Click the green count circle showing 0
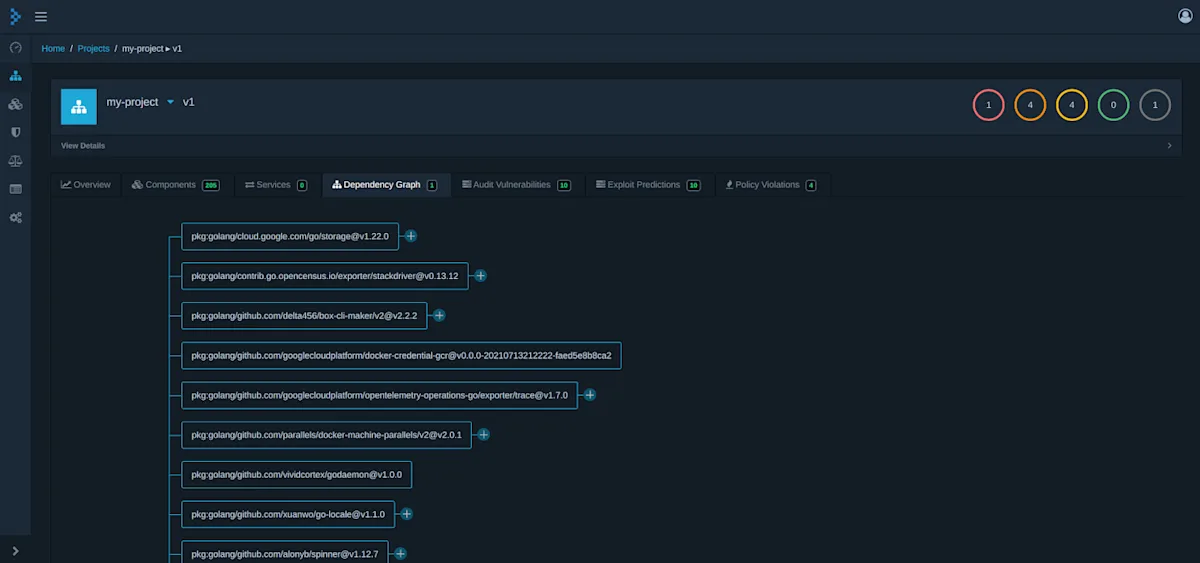The width and height of the screenshot is (1200, 563). tap(1113, 105)
